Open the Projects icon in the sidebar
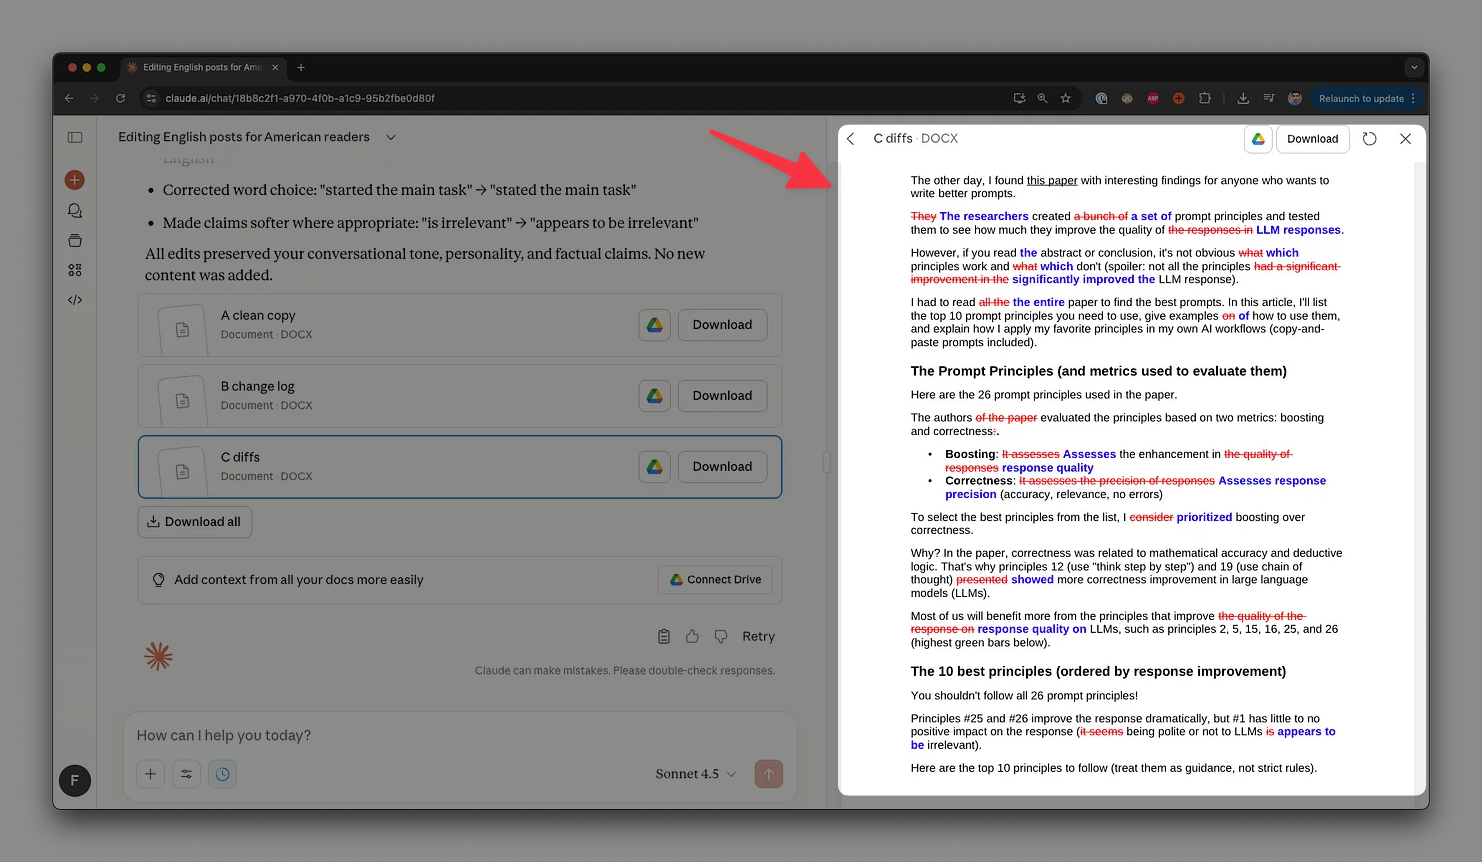 click(75, 241)
